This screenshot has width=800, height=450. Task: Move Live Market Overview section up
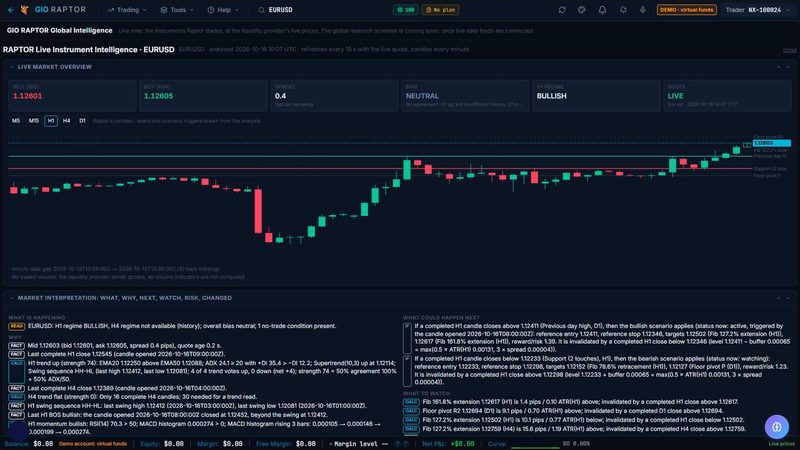[779, 67]
